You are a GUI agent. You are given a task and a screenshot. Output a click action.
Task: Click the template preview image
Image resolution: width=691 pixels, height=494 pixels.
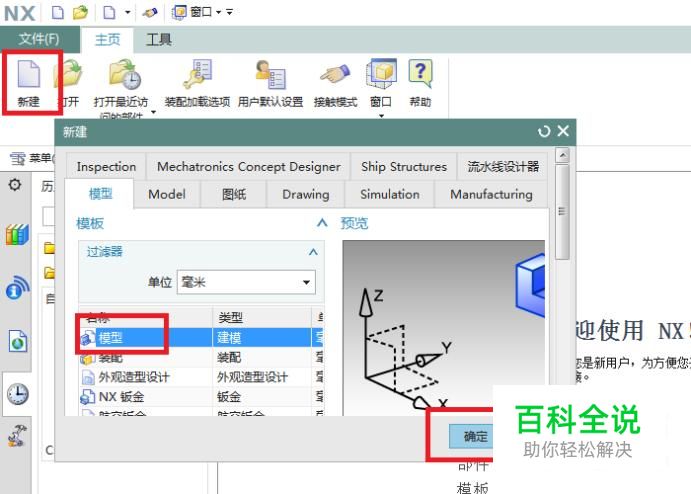point(444,328)
